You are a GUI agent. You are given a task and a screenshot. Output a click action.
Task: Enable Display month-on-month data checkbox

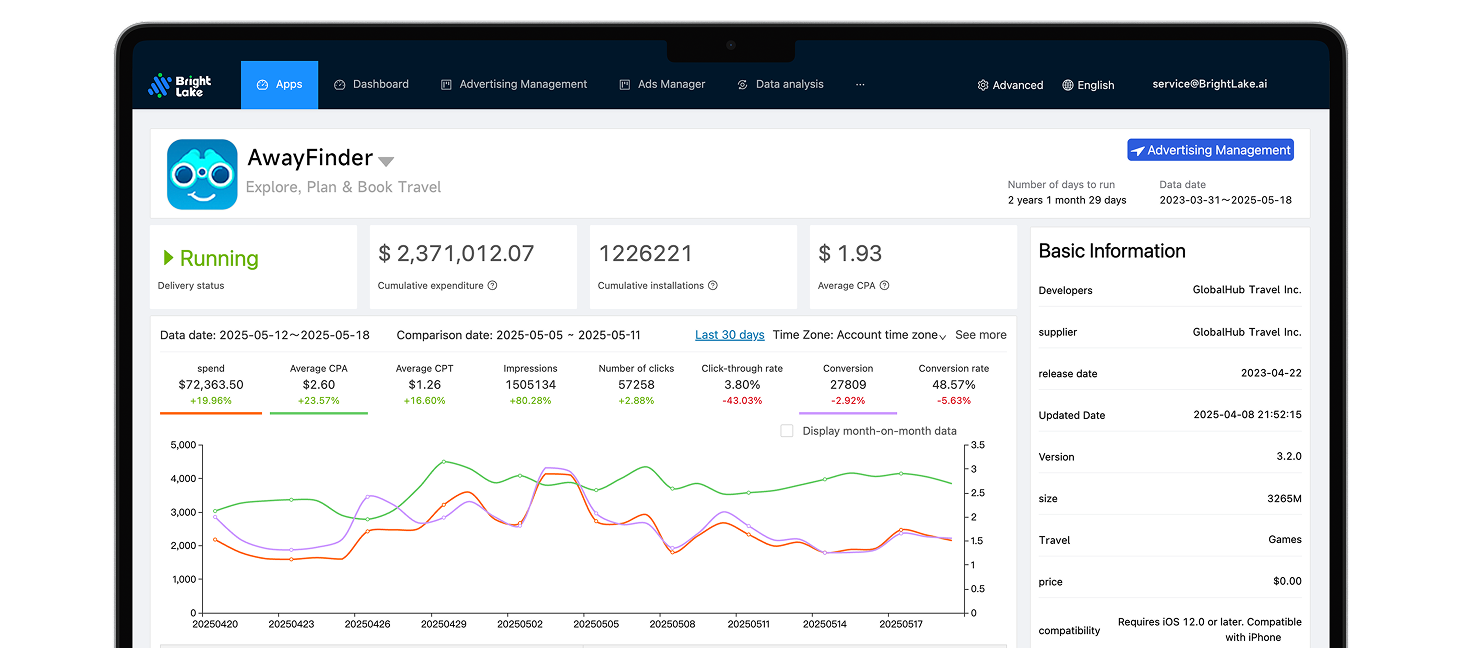pos(787,431)
